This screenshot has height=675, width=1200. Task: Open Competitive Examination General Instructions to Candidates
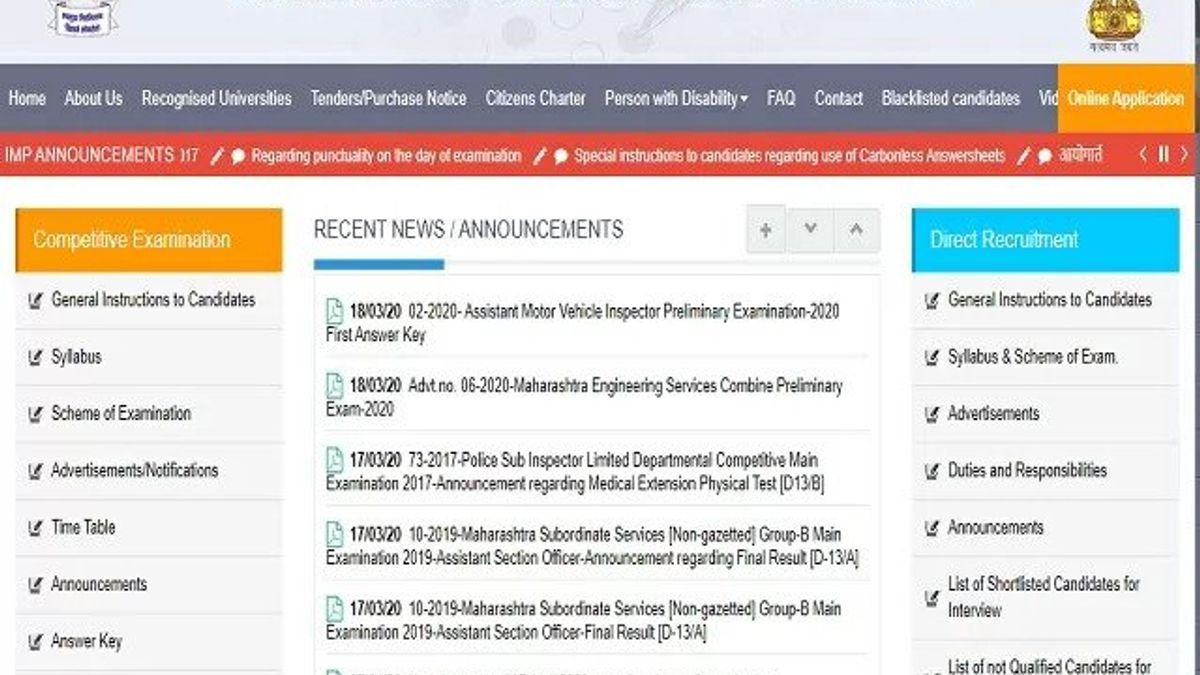(153, 299)
